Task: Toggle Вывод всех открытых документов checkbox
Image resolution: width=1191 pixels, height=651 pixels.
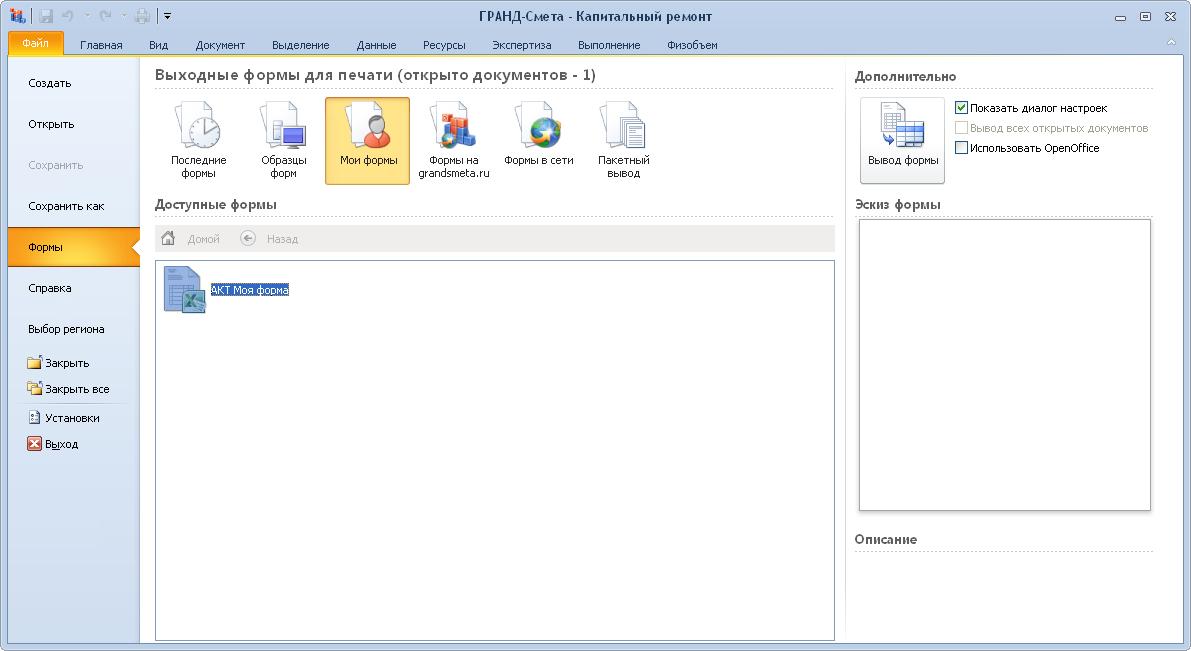Action: [961, 128]
